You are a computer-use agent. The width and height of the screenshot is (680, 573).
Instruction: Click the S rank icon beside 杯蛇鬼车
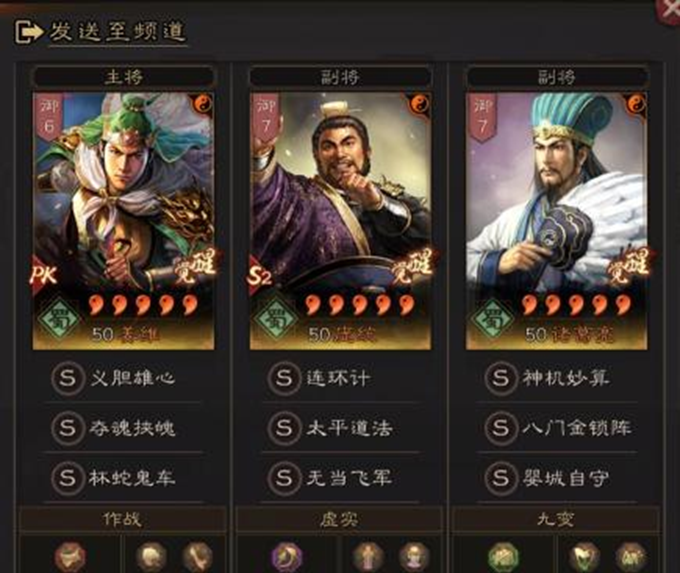tap(68, 478)
